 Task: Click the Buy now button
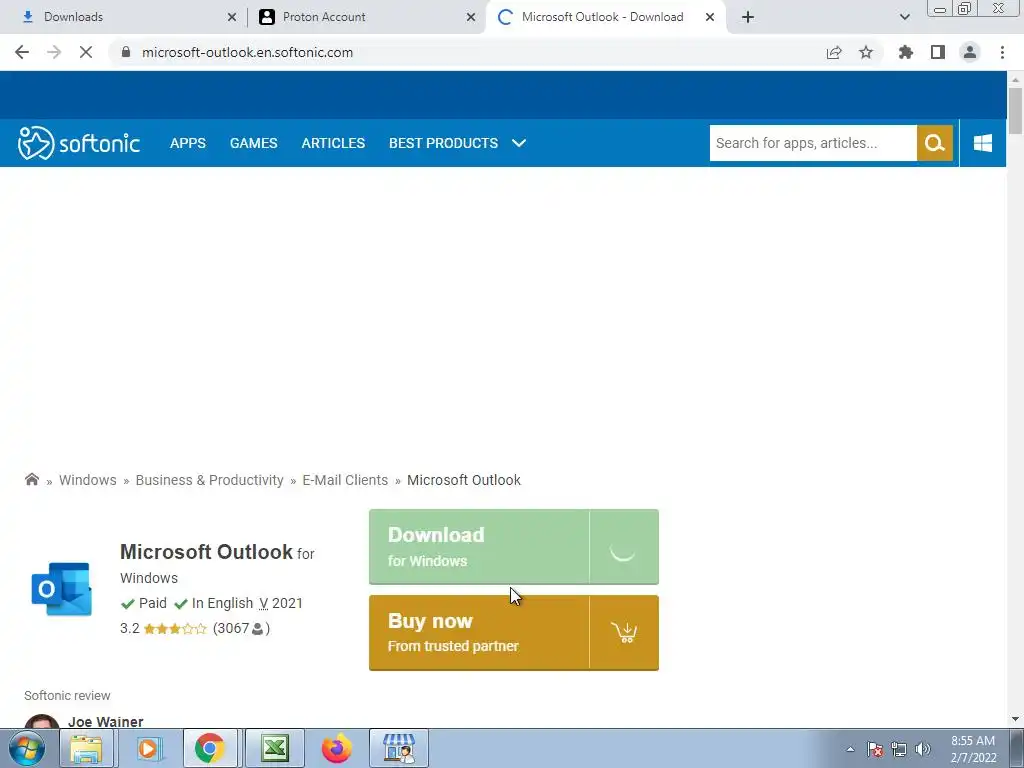tap(513, 632)
